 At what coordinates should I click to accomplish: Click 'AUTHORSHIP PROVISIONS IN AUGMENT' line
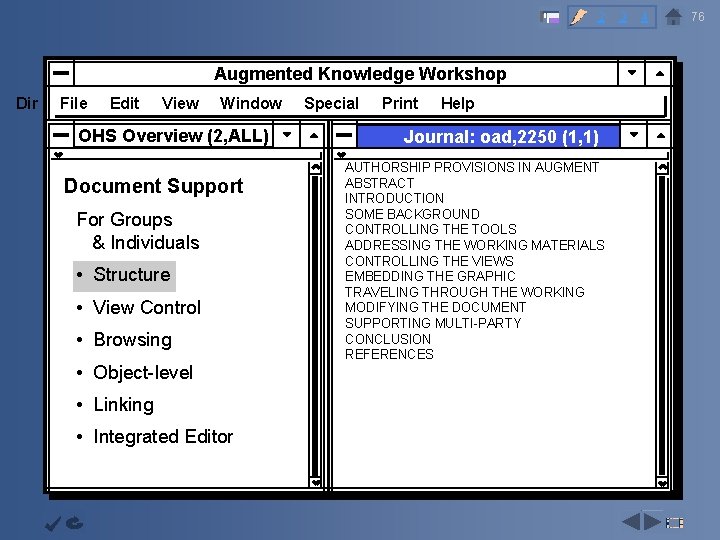(x=472, y=167)
